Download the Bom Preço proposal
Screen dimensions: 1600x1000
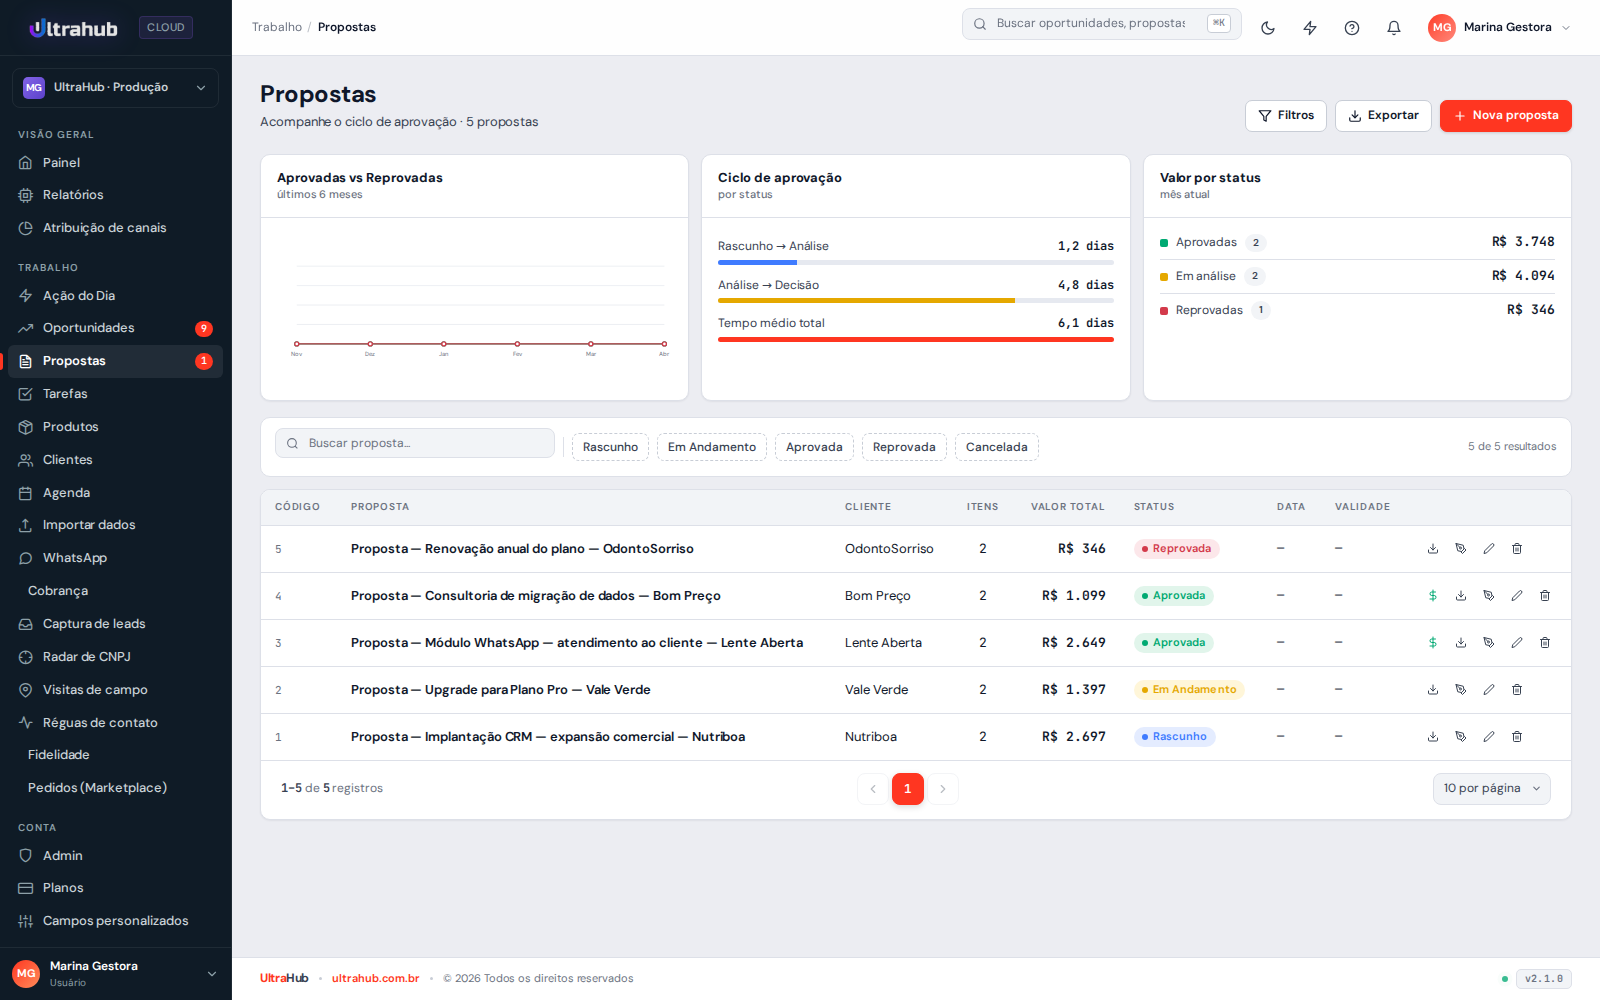[1461, 596]
